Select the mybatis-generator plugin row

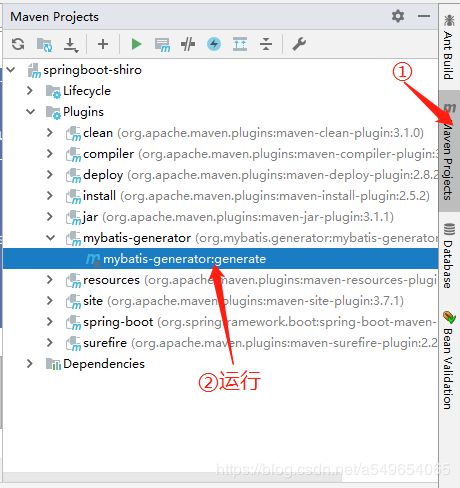pyautogui.click(x=221, y=238)
